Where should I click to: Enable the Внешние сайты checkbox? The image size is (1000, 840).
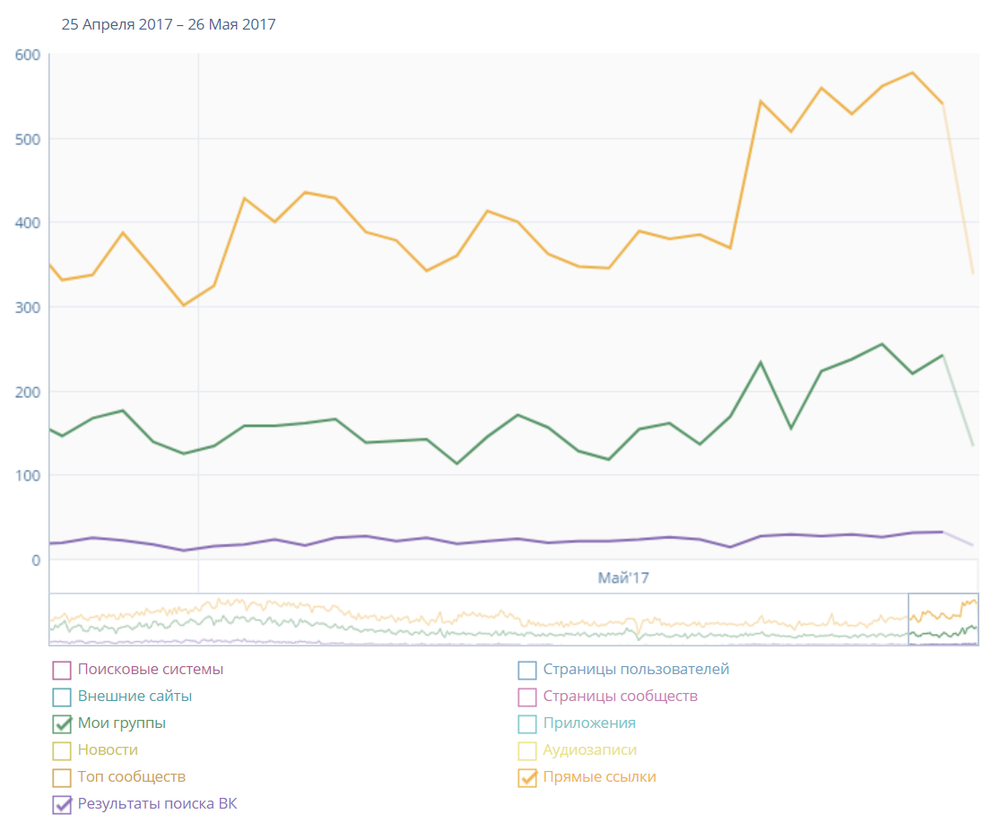pos(62,697)
